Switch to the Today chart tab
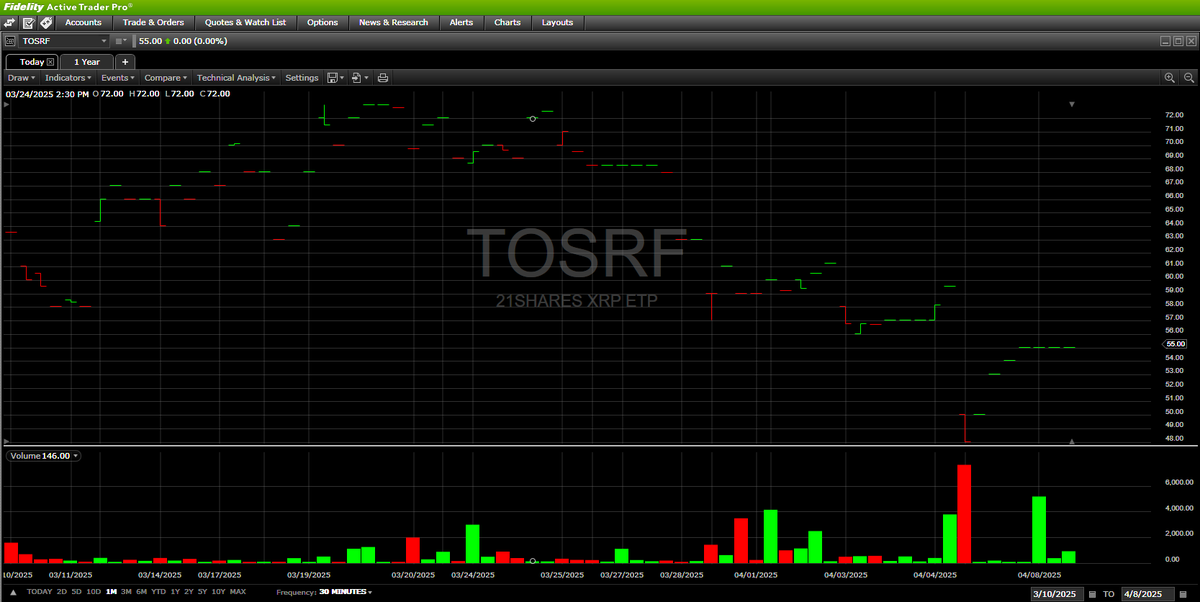1200x602 pixels. (x=31, y=62)
